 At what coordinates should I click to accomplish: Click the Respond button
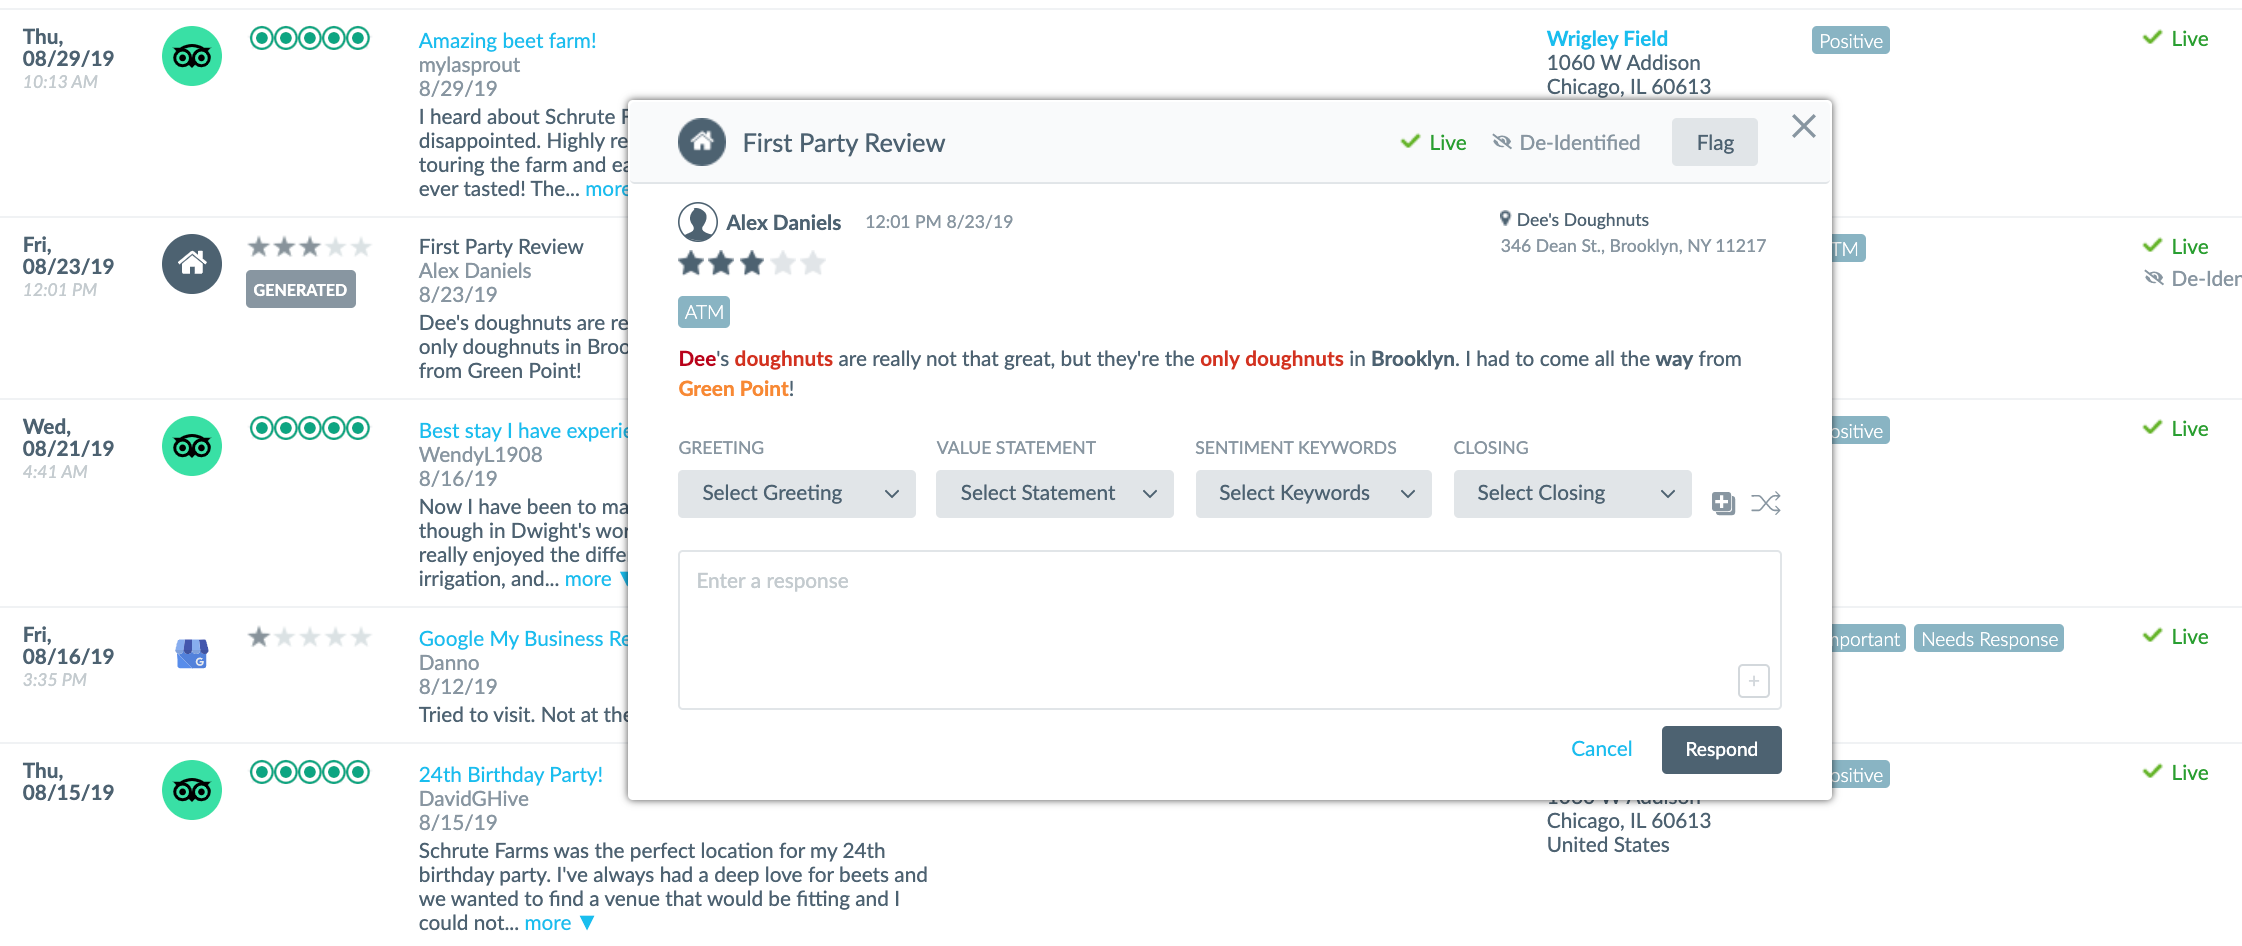1722,750
